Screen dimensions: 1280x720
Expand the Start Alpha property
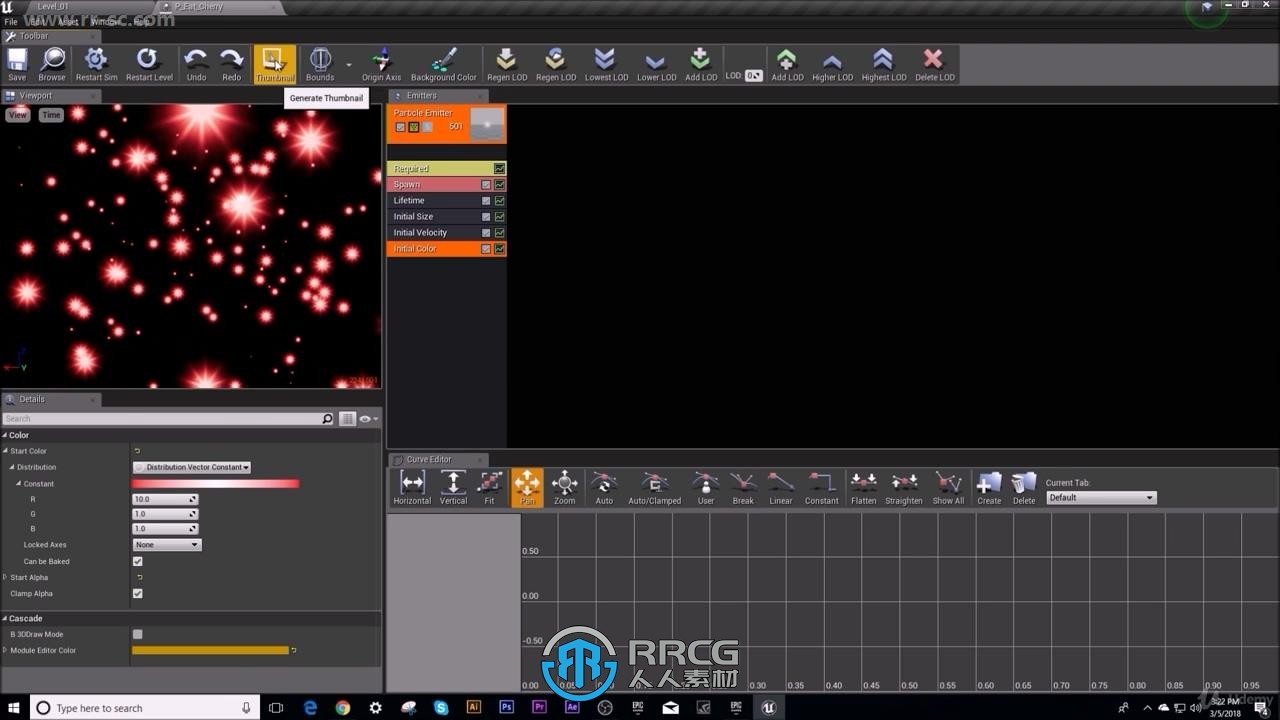[5, 577]
